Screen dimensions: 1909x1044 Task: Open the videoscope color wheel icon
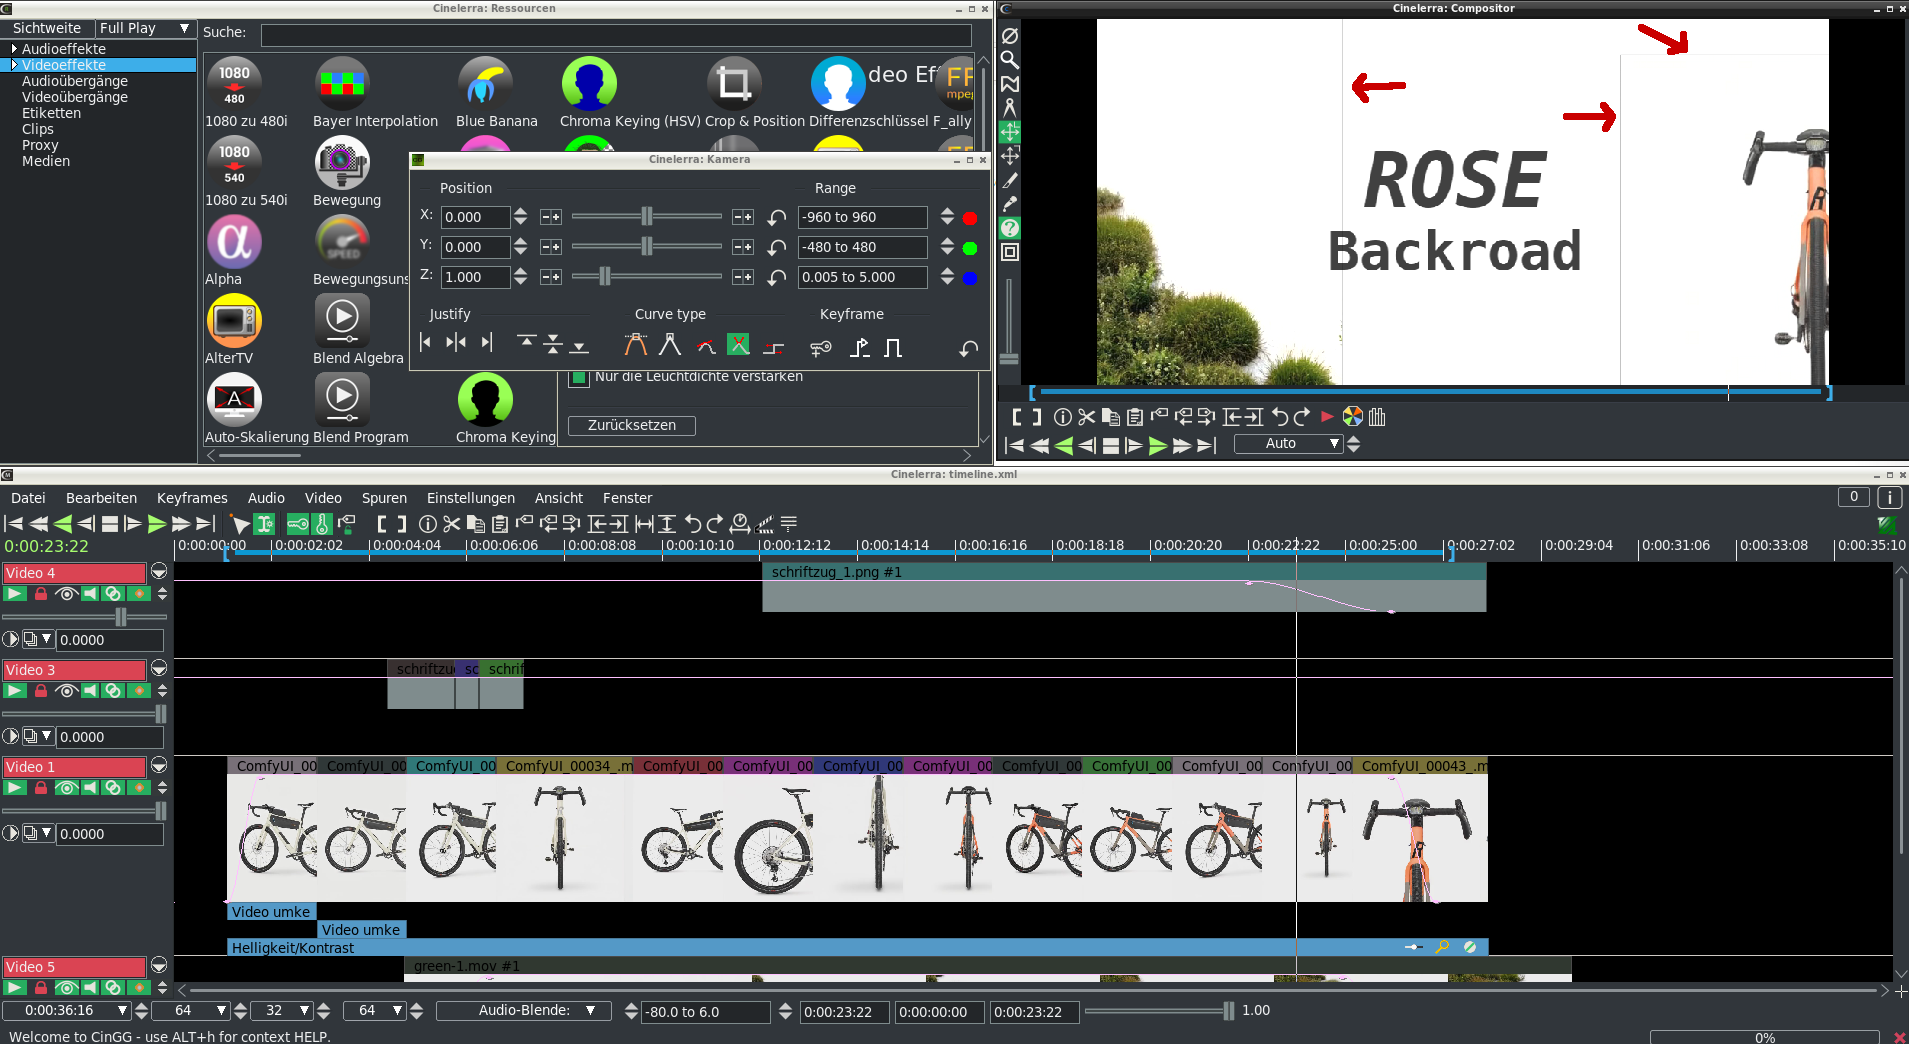(x=1352, y=417)
